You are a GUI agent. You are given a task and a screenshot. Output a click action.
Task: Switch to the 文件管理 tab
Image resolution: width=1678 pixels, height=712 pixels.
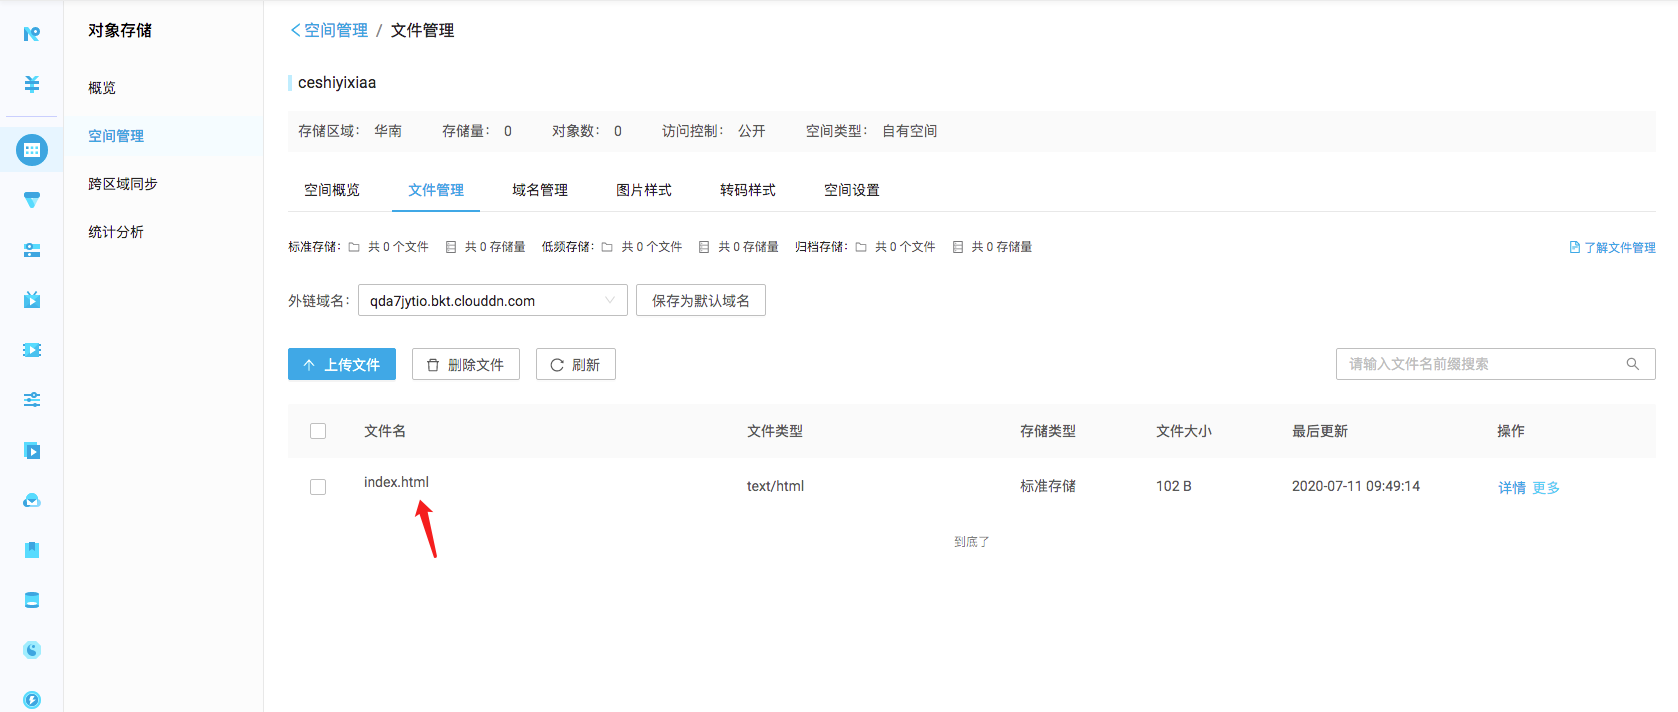(436, 190)
